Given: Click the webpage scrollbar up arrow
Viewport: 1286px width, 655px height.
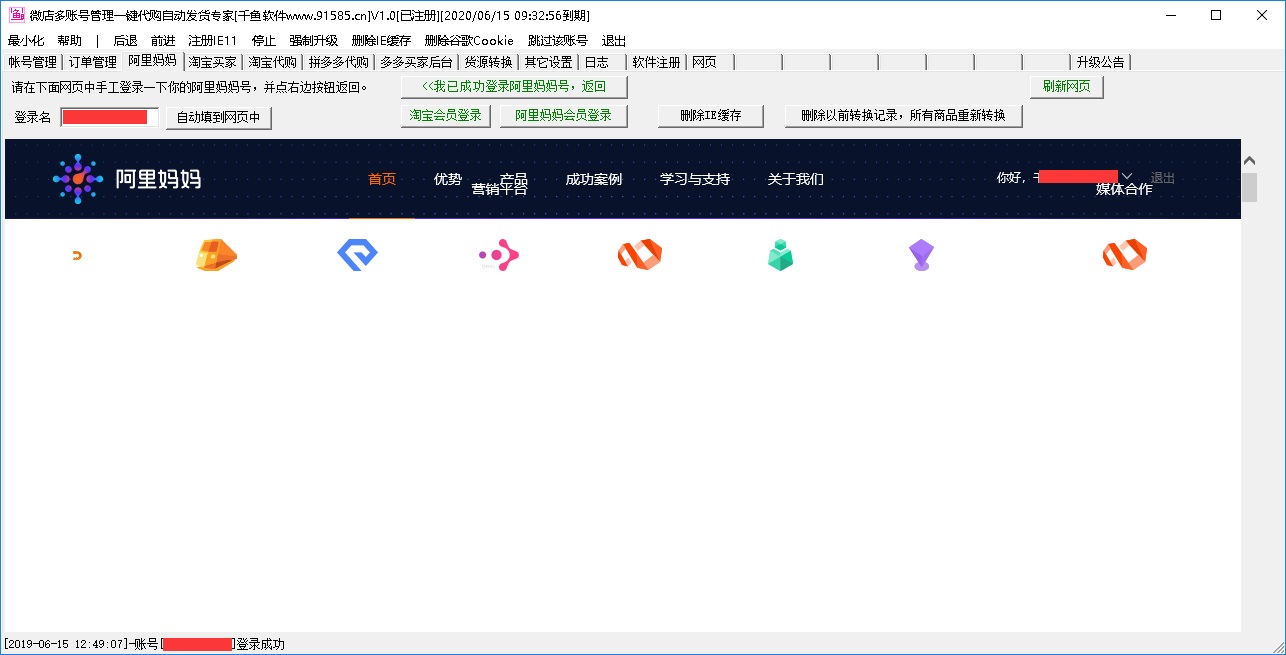Looking at the screenshot, I should (x=1249, y=161).
